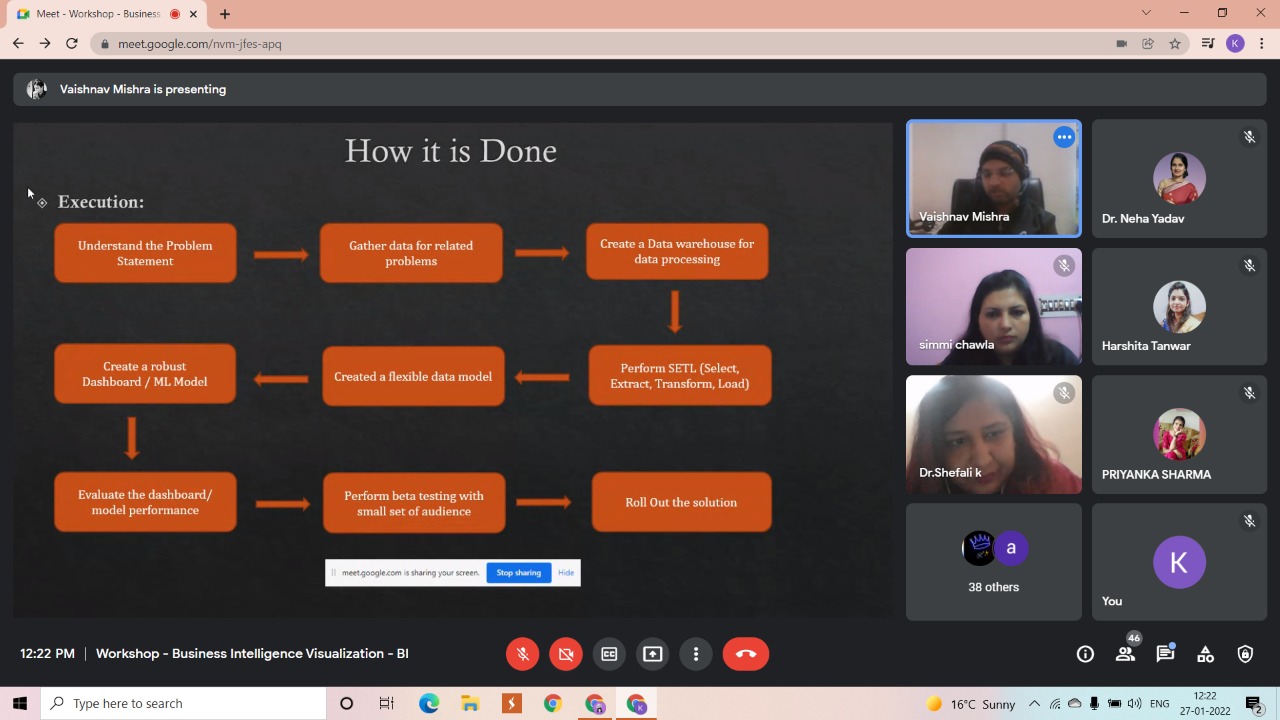Open the 38 others participants tile
Screen dimensions: 1280x720
(993, 562)
